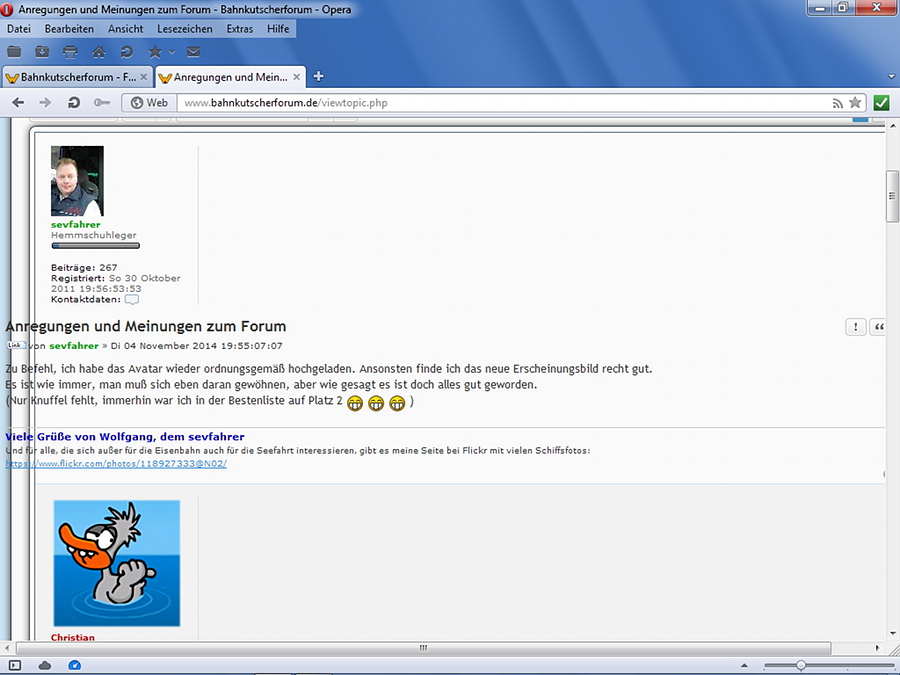The image size is (900, 675).
Task: Go back using the back arrow
Action: click(x=18, y=102)
